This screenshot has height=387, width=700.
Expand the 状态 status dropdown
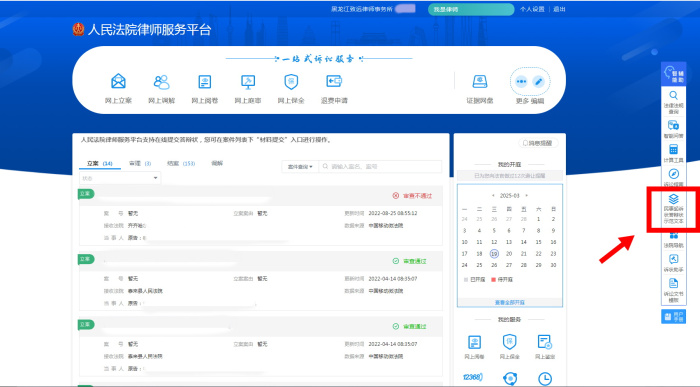tap(120, 178)
